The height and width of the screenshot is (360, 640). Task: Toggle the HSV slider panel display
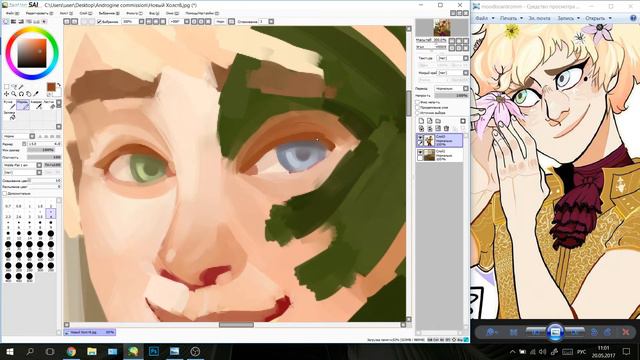21,22
